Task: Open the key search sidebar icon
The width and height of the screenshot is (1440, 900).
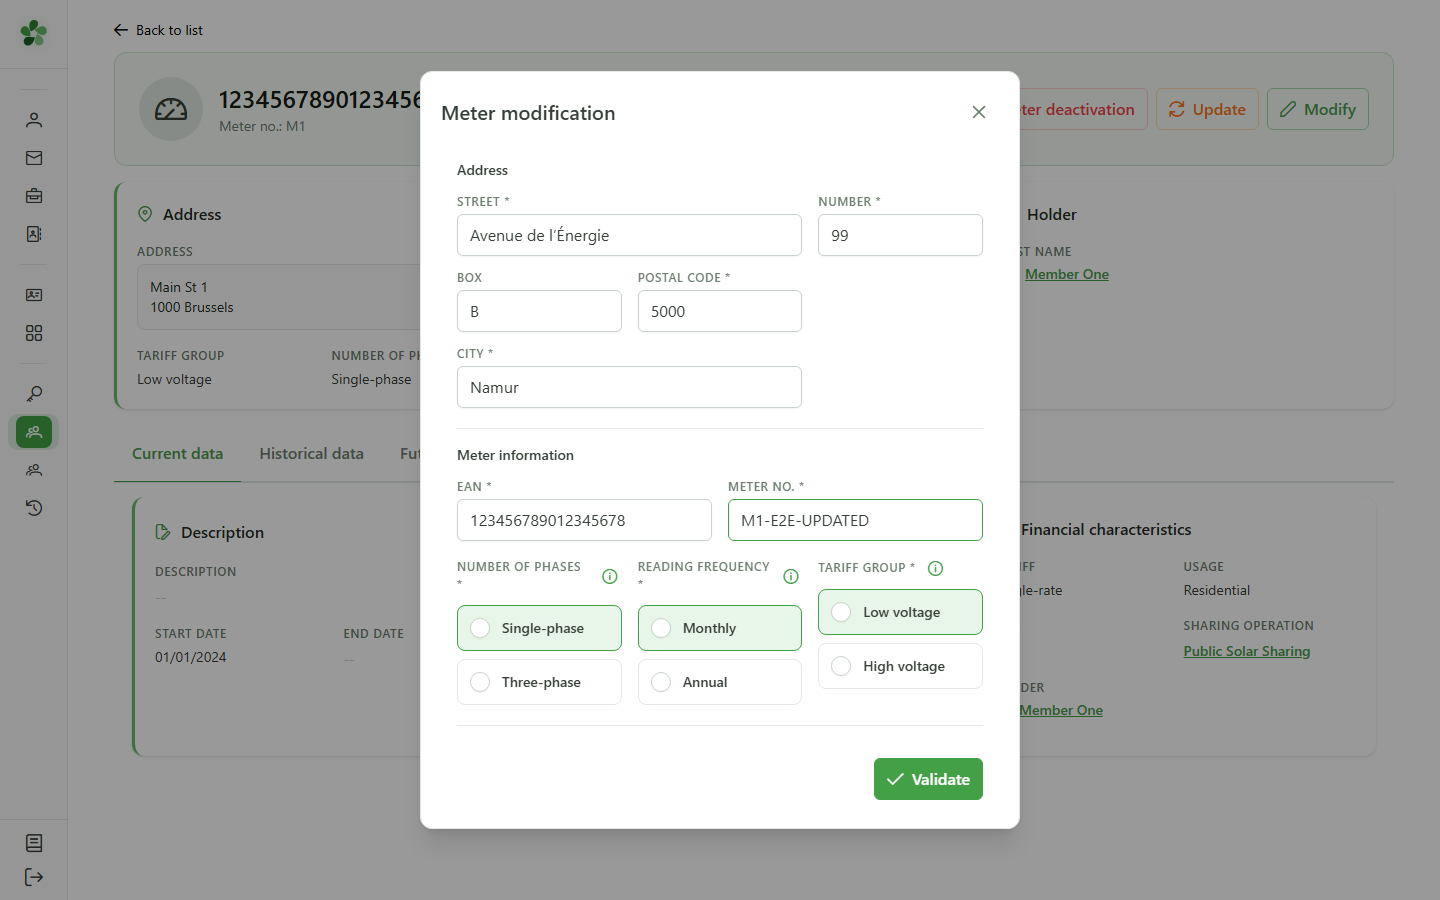Action: tap(34, 394)
